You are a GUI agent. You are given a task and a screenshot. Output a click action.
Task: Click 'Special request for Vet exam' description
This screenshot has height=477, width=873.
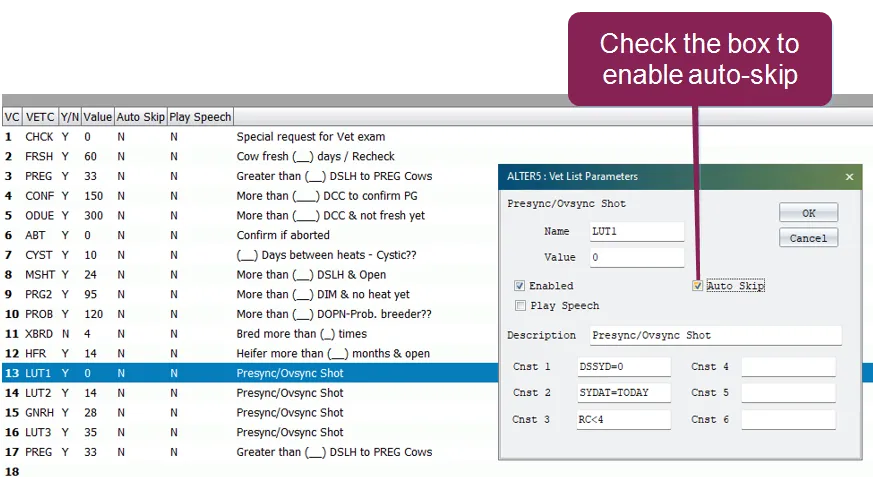pyautogui.click(x=311, y=137)
